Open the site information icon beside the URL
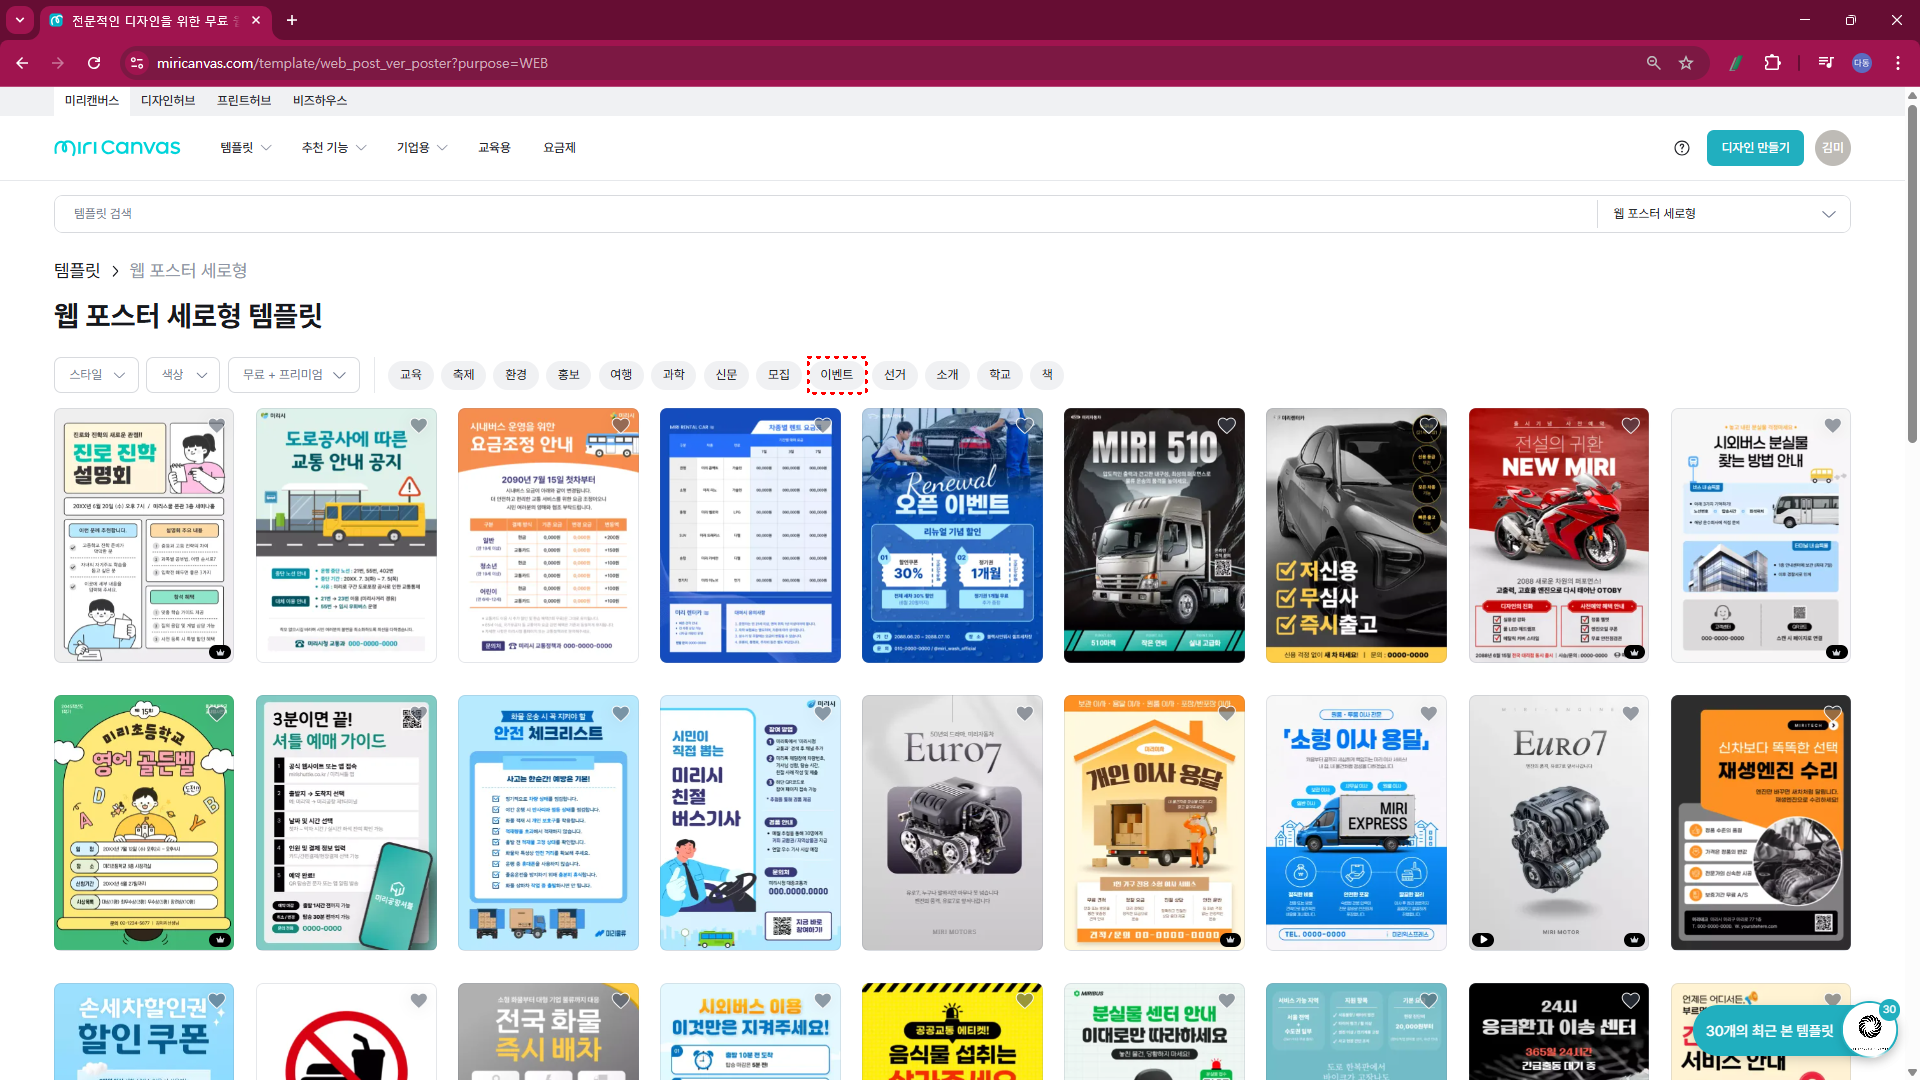The image size is (1920, 1080). tap(137, 63)
